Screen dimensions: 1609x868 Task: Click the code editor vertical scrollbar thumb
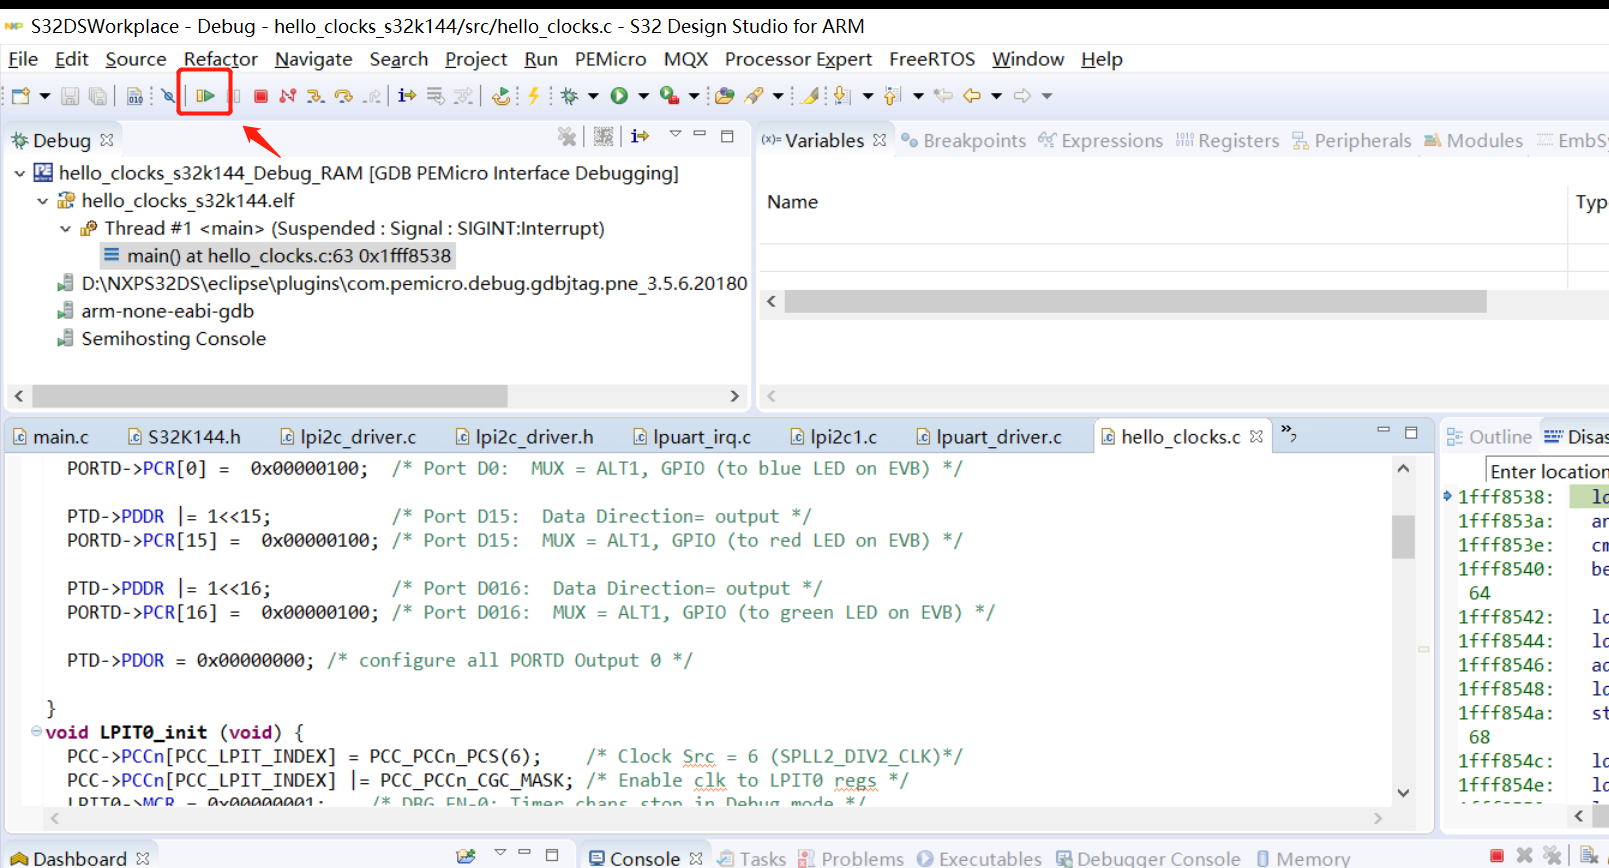coord(1403,537)
